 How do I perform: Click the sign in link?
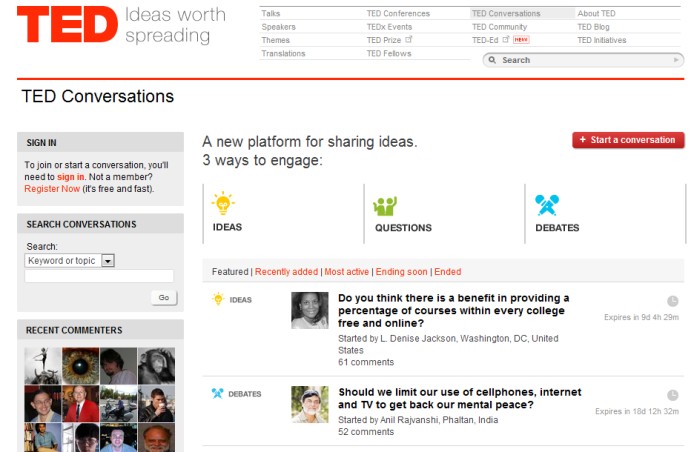pos(70,177)
